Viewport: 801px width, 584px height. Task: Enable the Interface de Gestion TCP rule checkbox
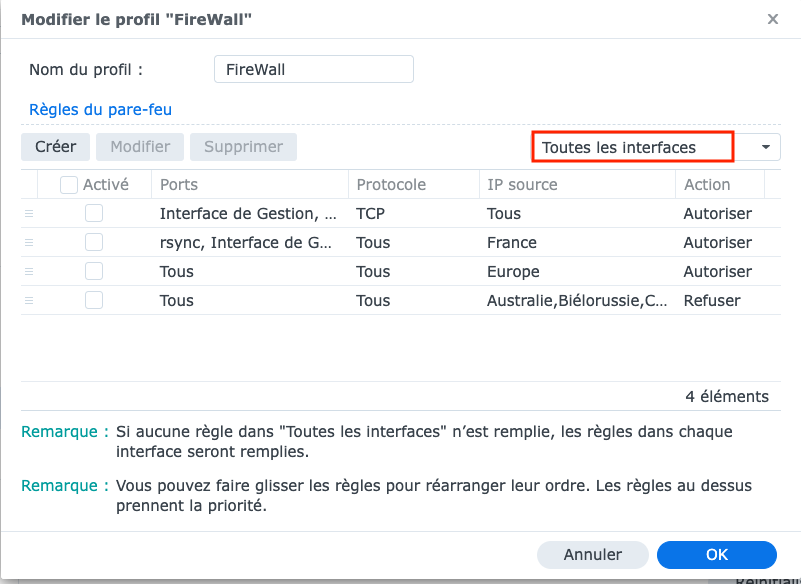[x=94, y=213]
